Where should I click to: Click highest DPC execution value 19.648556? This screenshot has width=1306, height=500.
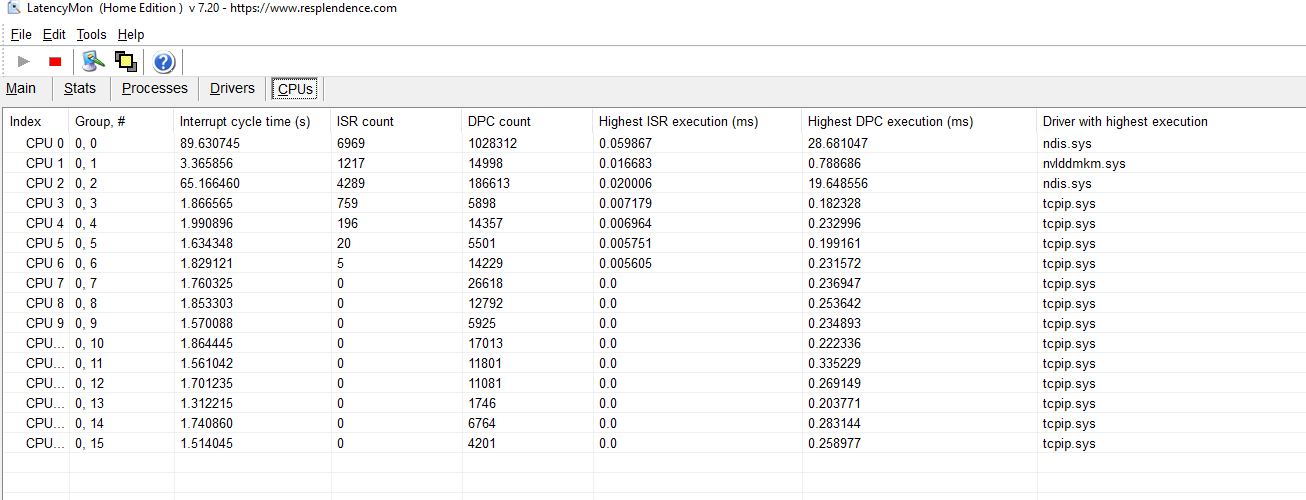point(838,183)
